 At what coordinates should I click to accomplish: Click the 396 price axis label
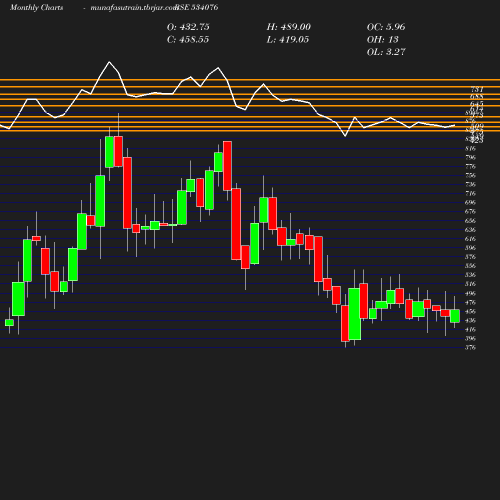pyautogui.click(x=470, y=339)
